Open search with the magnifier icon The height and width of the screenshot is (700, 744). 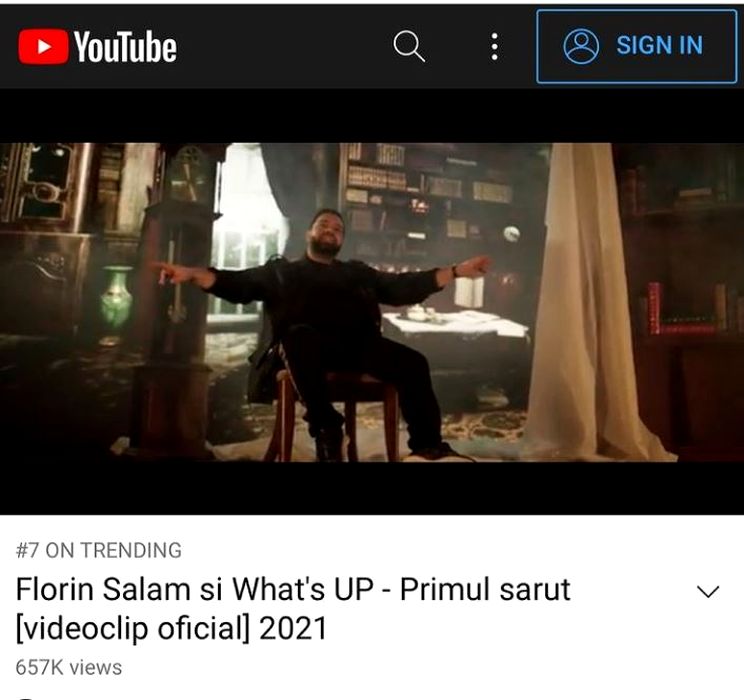click(x=409, y=46)
